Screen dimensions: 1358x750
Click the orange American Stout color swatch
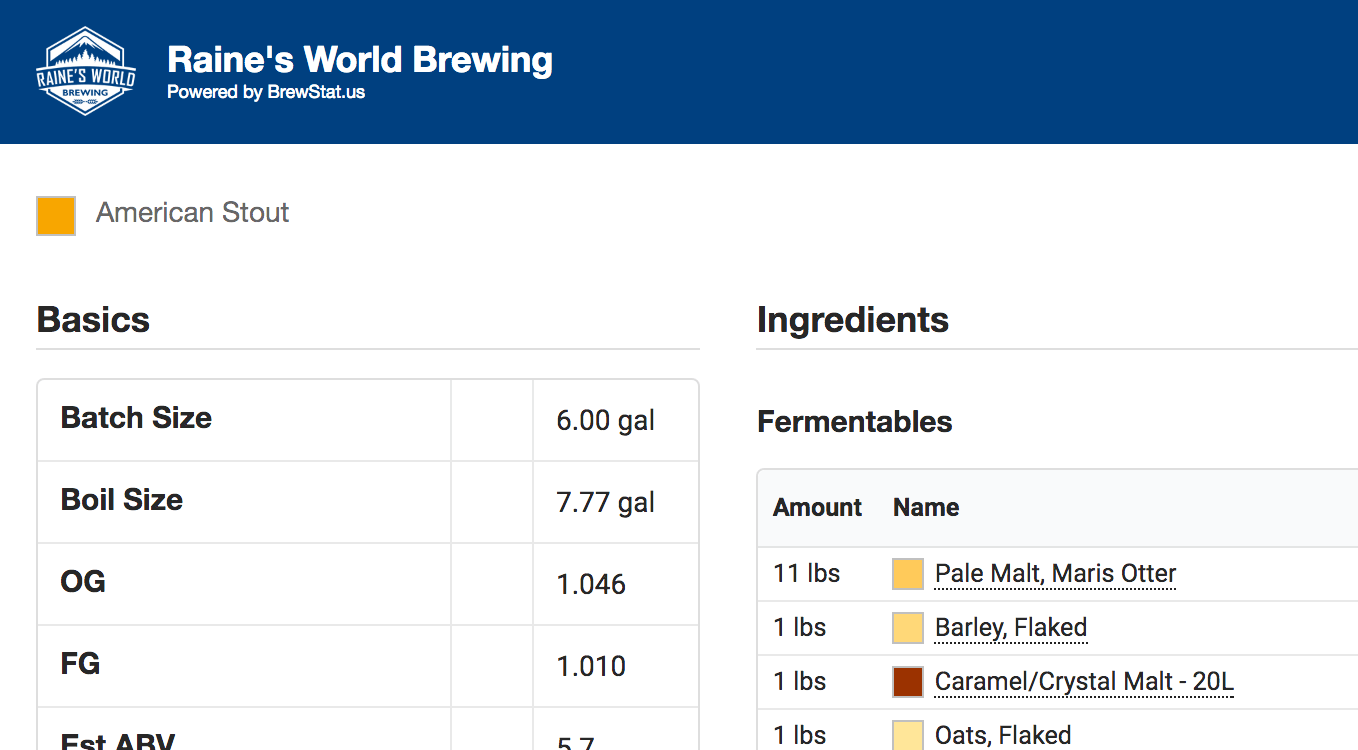point(56,216)
